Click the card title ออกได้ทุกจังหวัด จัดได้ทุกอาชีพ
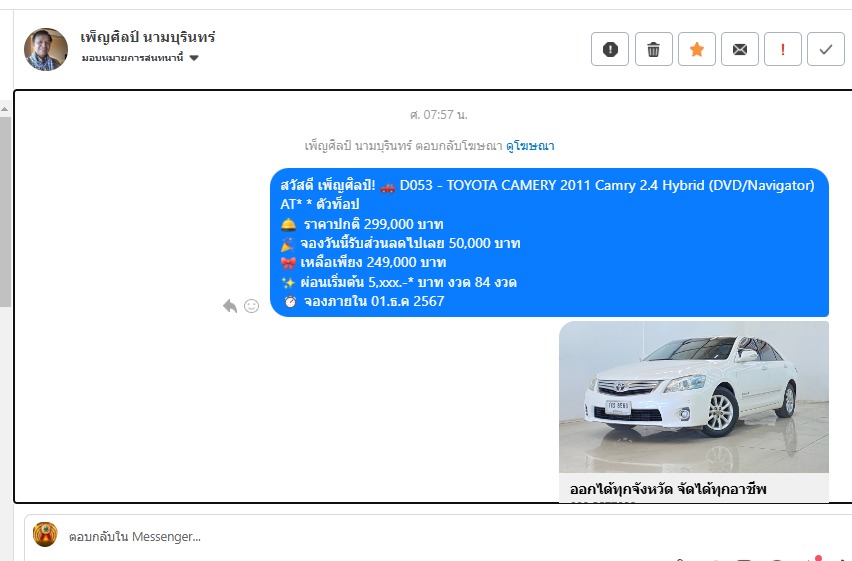This screenshot has width=852, height=561. point(668,489)
